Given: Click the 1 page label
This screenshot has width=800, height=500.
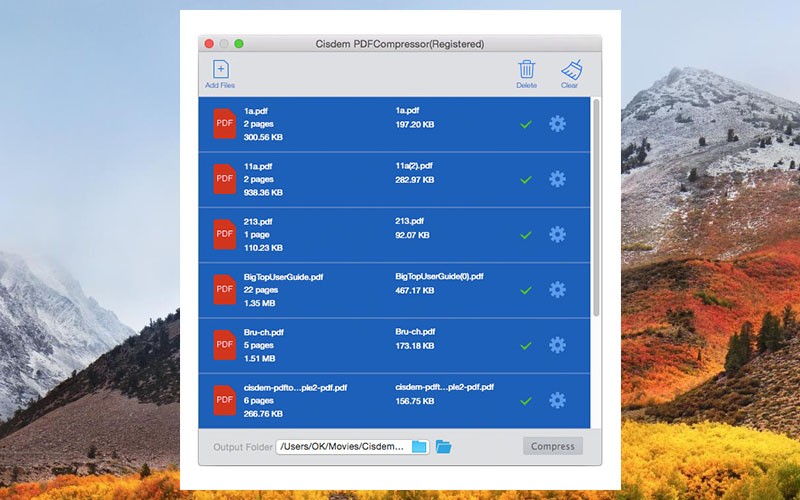Looking at the screenshot, I should click(257, 235).
